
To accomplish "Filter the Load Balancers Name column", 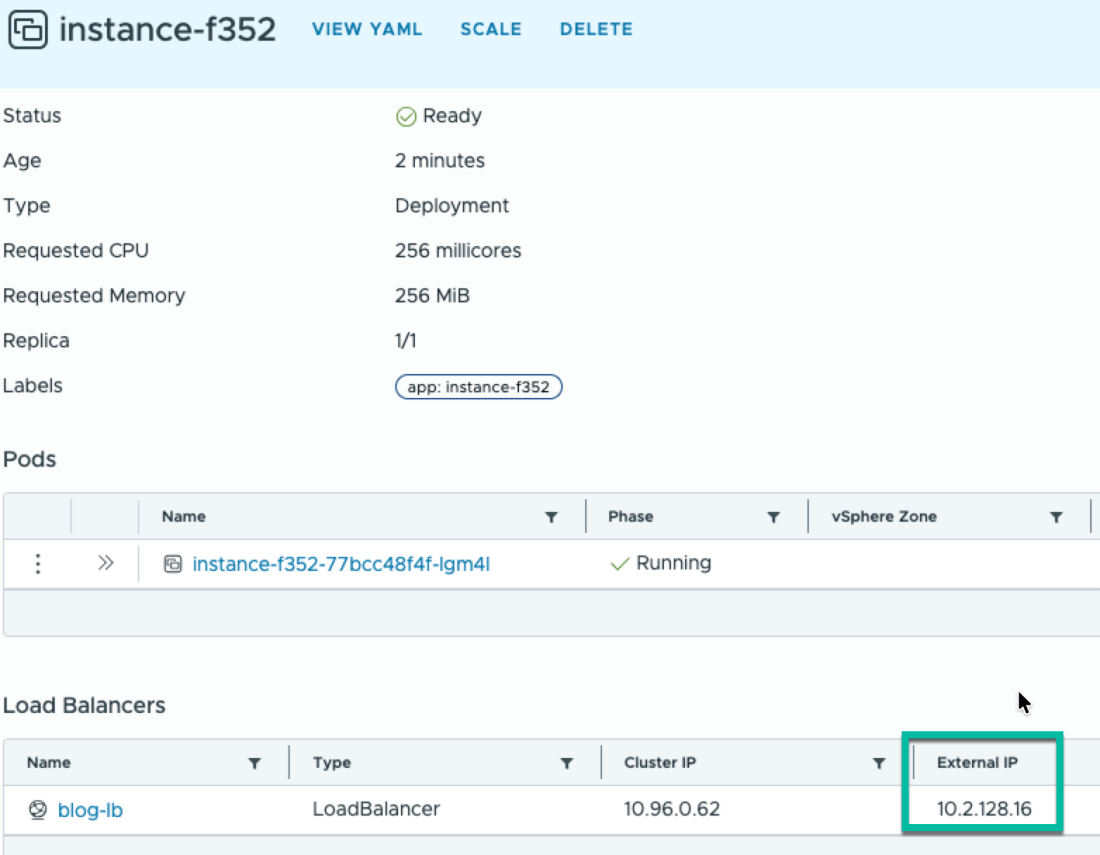I will (255, 763).
